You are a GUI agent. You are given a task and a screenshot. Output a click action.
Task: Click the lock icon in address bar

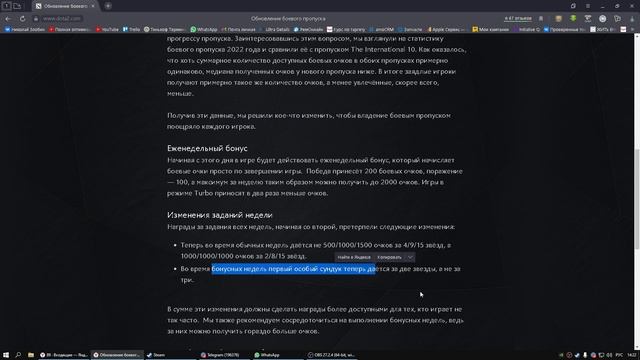click(36, 19)
